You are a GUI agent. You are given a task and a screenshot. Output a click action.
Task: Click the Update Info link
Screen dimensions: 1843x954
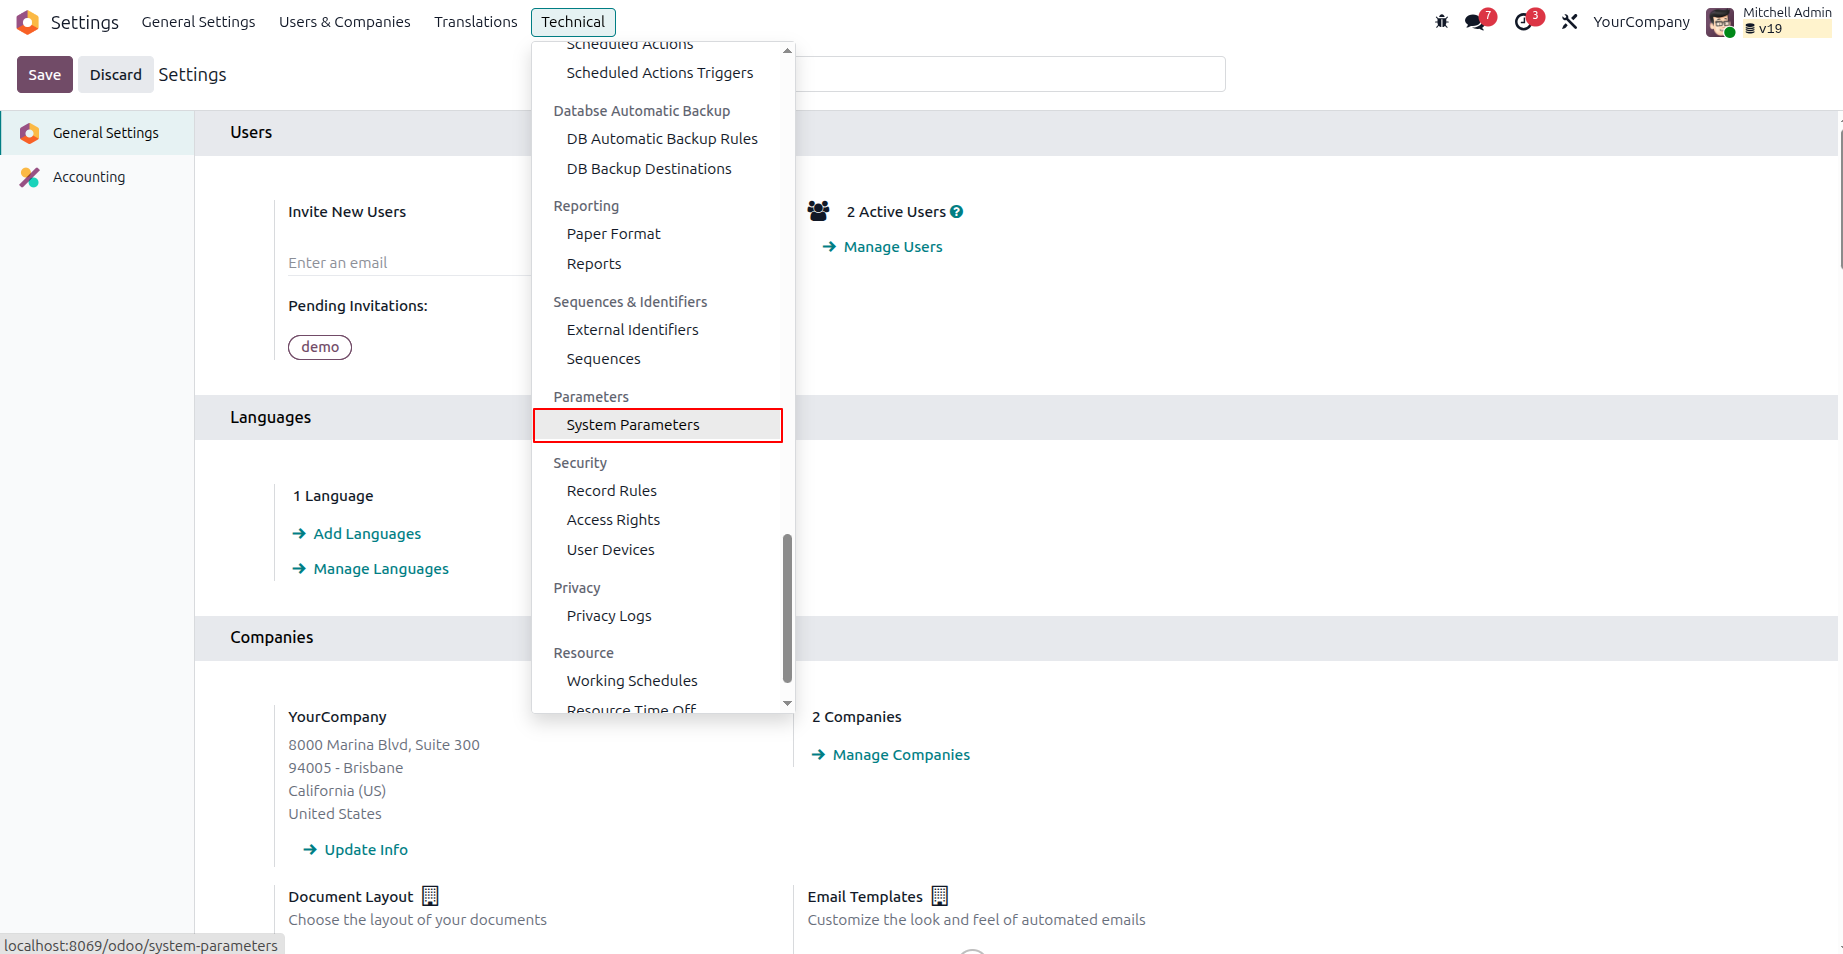[x=366, y=850]
